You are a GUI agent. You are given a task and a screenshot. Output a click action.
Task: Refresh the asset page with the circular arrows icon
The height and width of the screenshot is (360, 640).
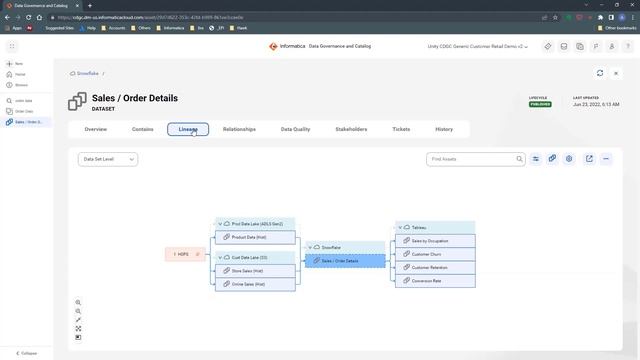[x=600, y=73]
